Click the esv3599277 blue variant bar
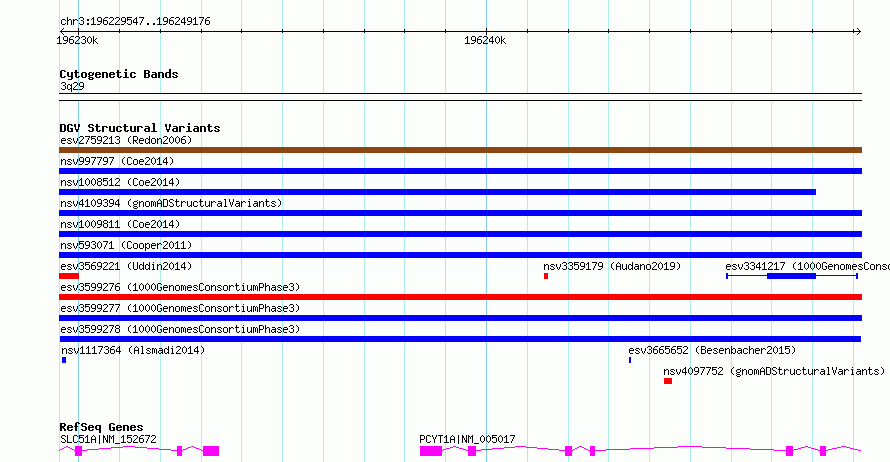 460,318
